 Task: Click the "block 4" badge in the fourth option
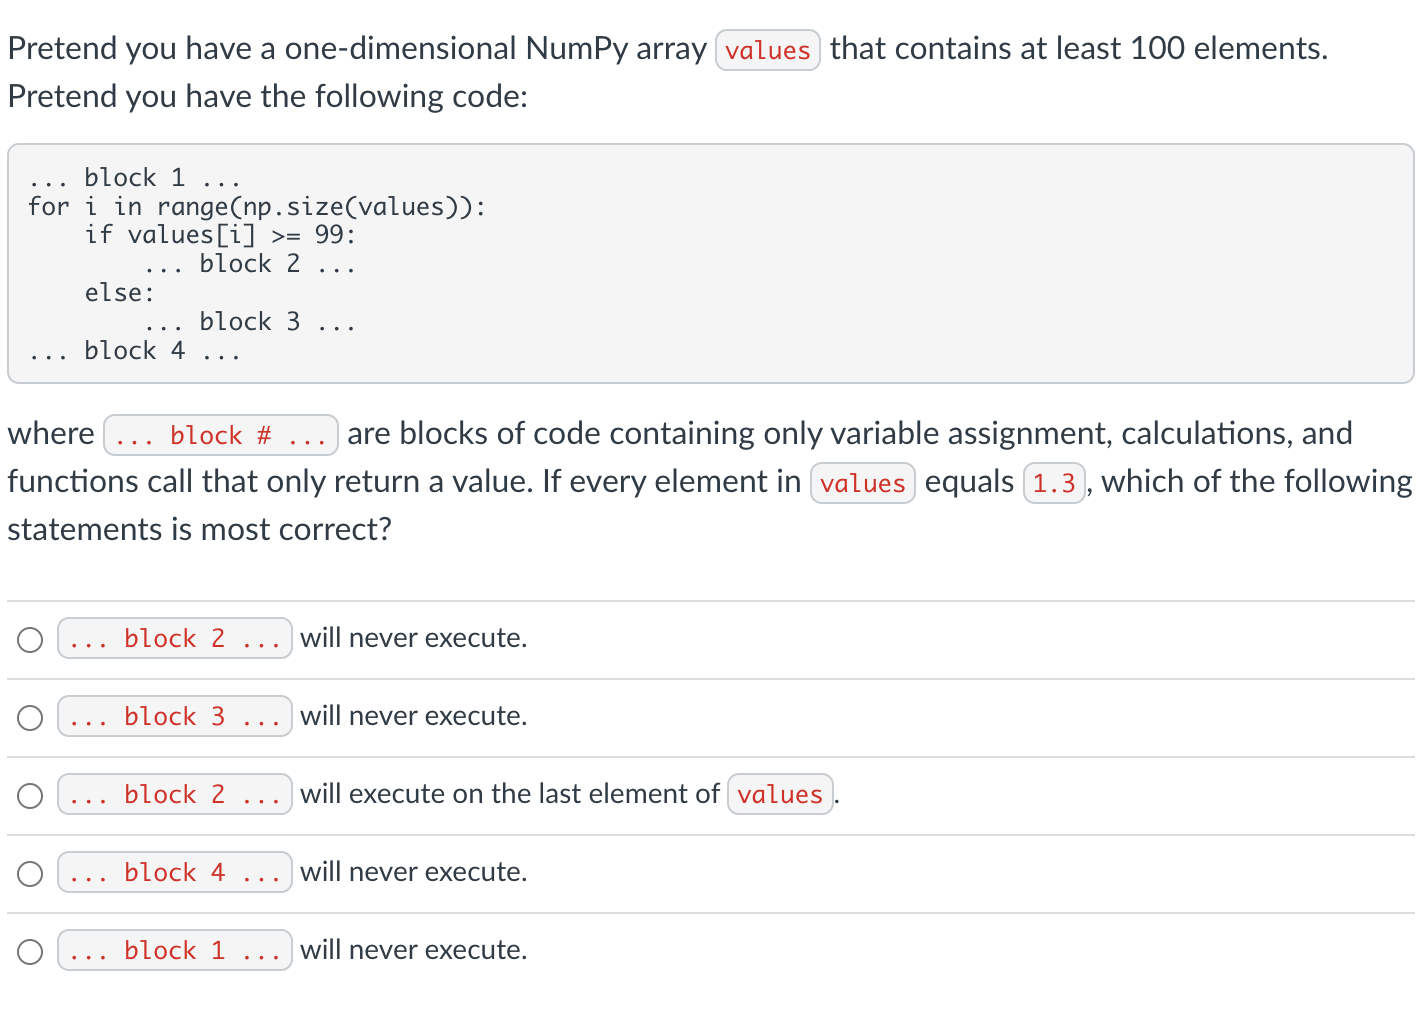coord(174,872)
